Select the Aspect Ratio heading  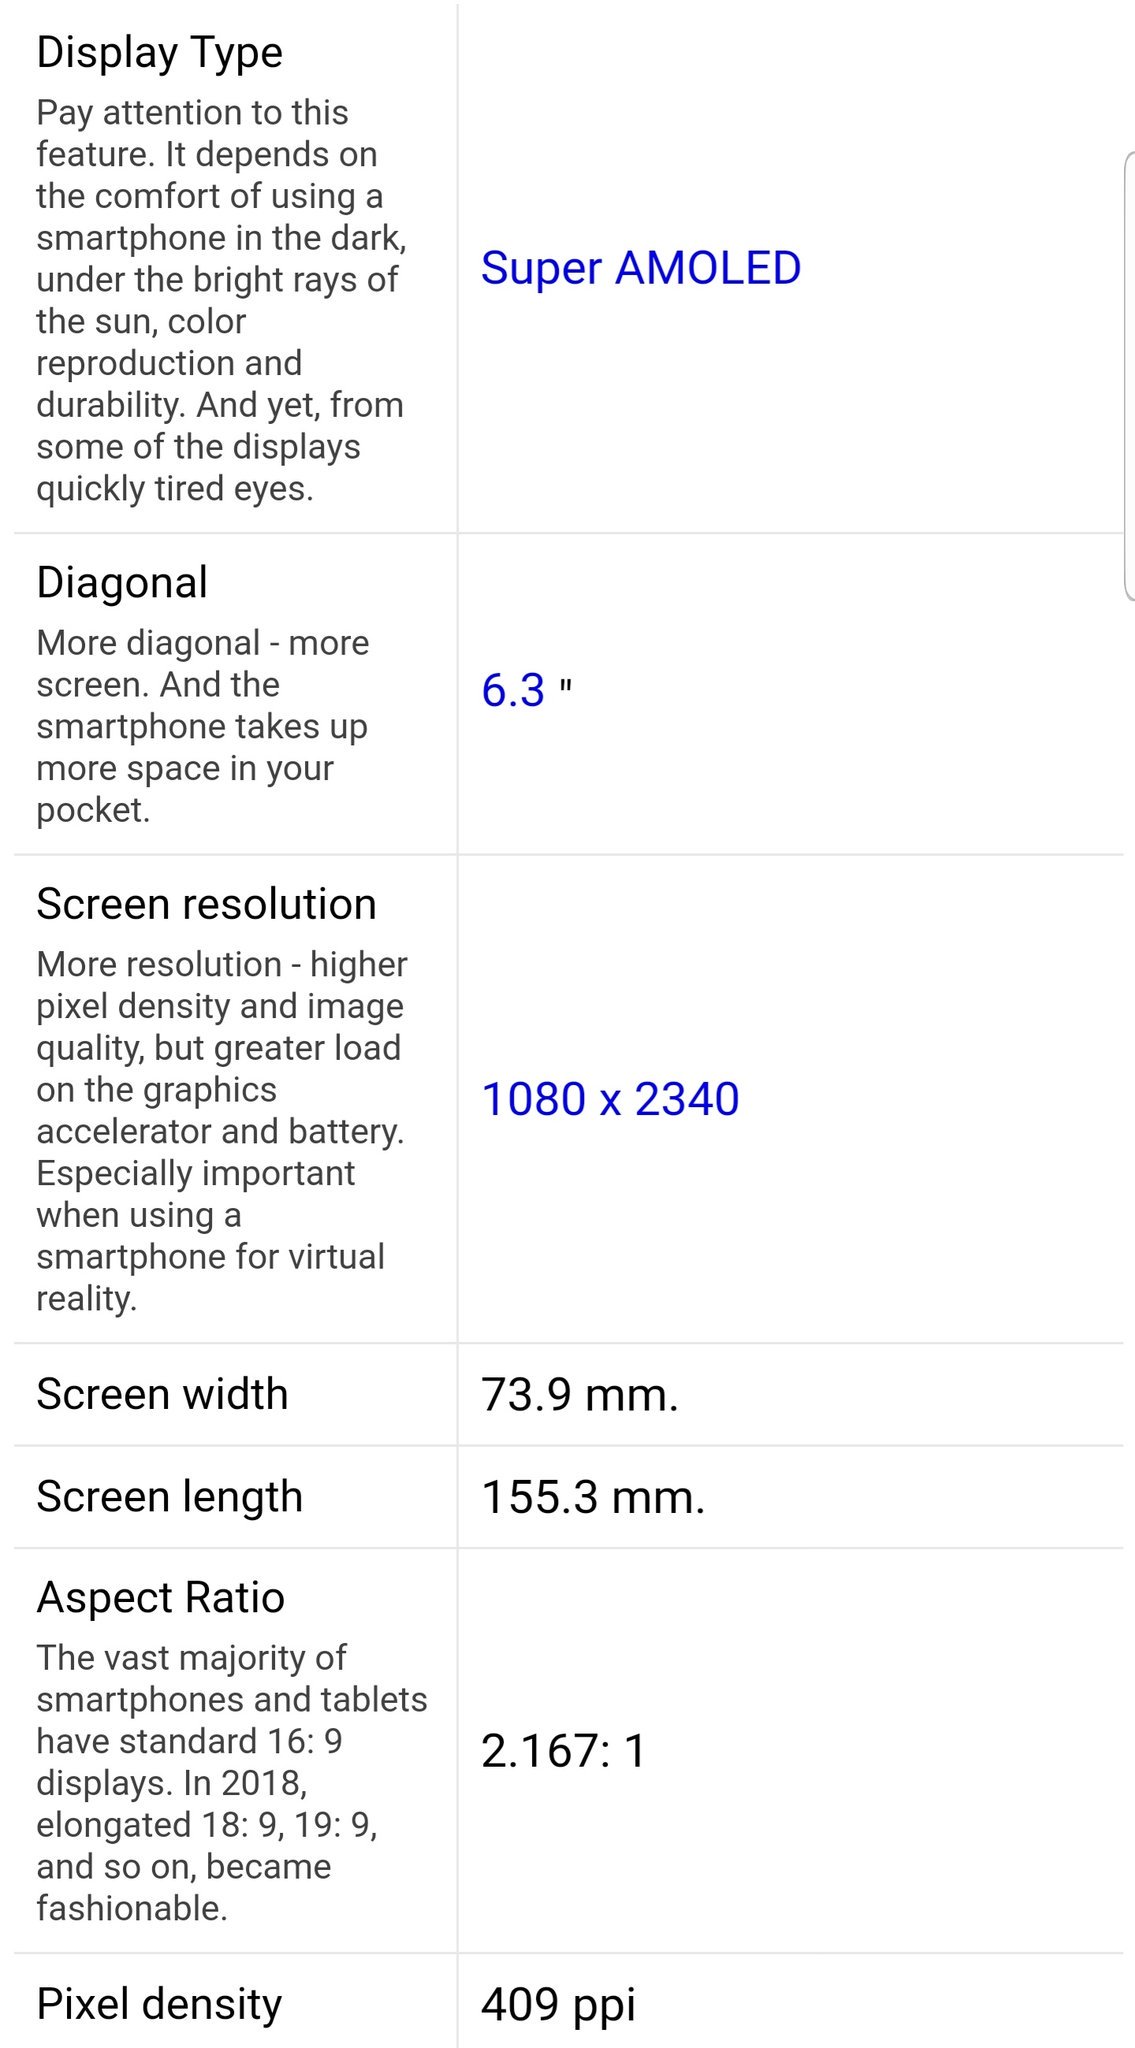160,1597
